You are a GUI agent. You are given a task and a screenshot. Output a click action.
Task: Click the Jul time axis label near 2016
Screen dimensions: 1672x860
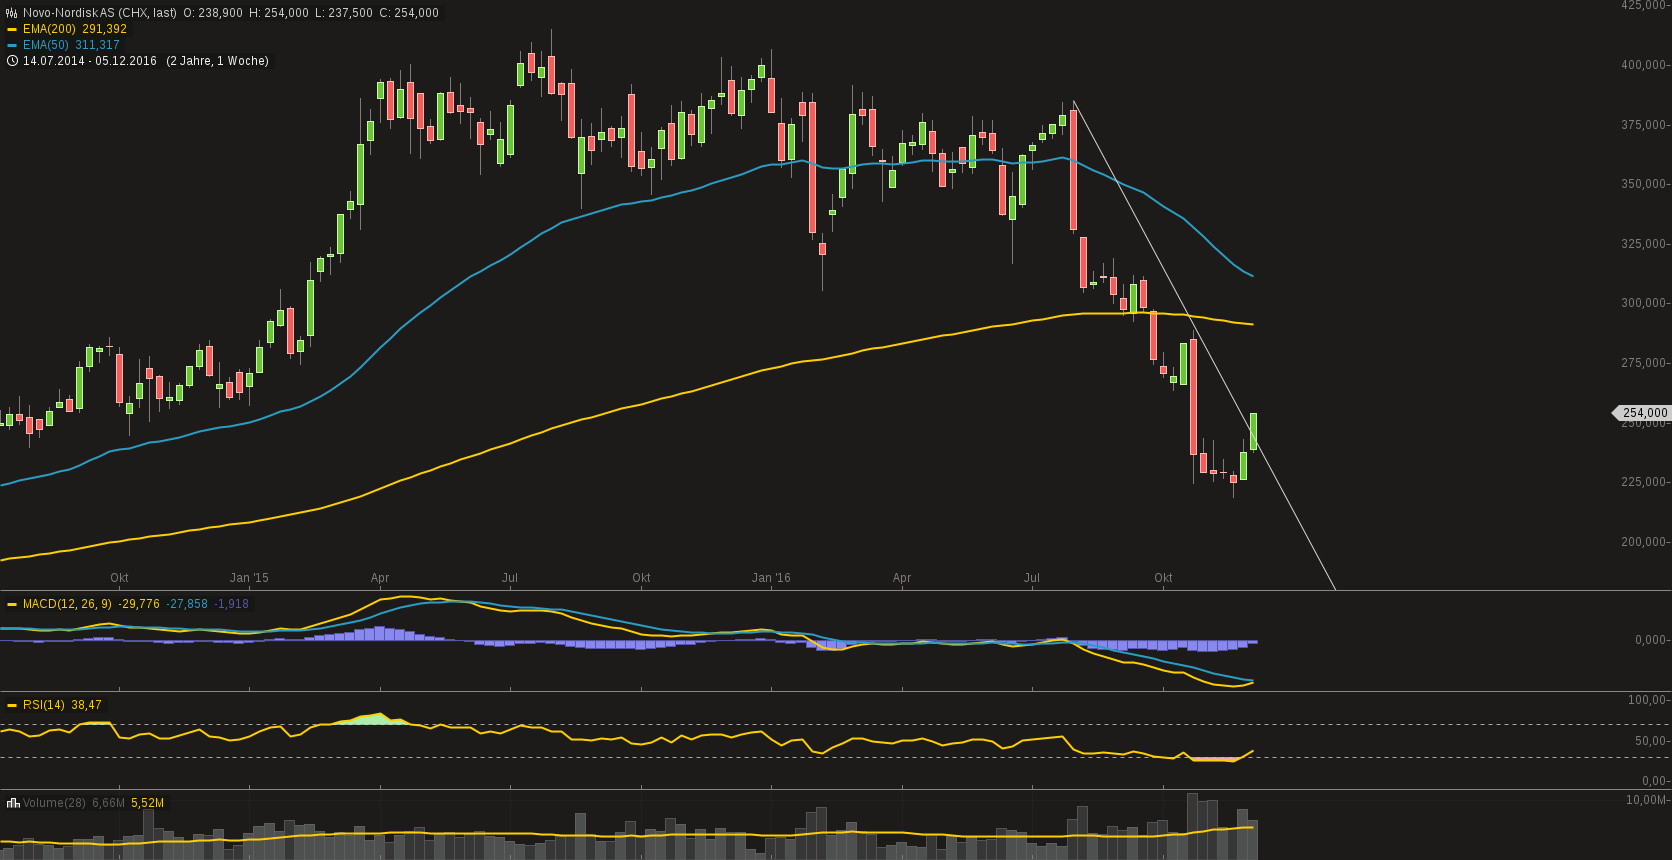coord(1031,578)
